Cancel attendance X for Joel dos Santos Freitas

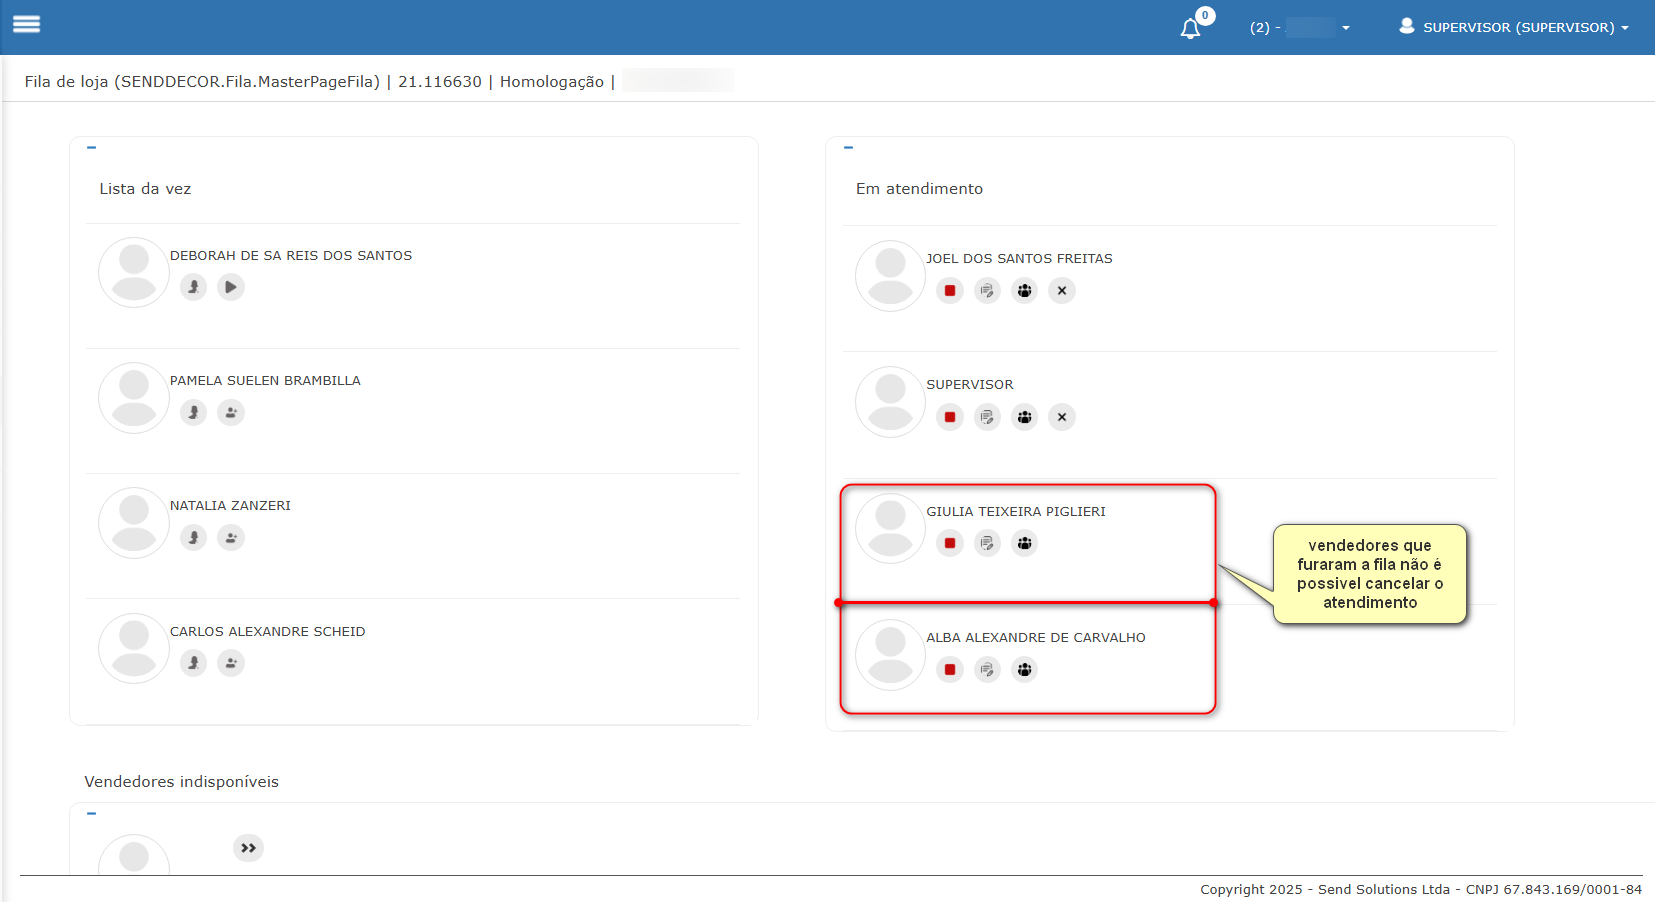[1062, 291]
